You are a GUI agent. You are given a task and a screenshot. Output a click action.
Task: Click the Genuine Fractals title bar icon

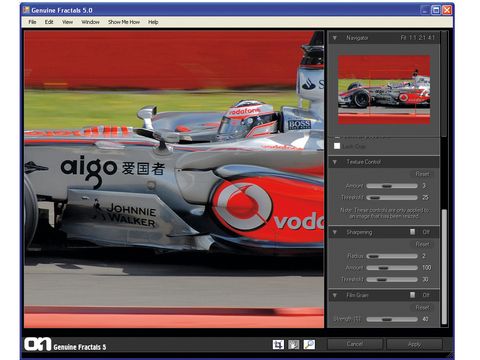click(x=26, y=10)
